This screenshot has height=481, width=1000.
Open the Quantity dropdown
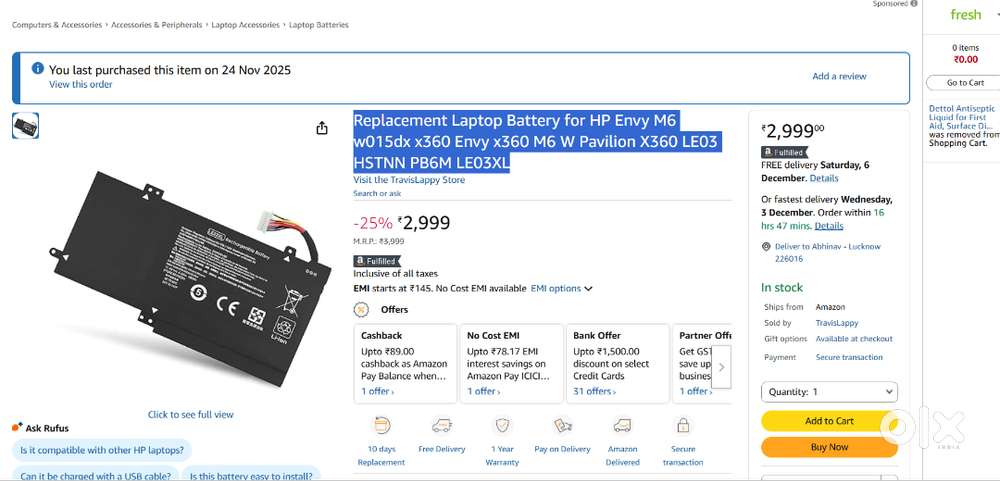(x=829, y=392)
